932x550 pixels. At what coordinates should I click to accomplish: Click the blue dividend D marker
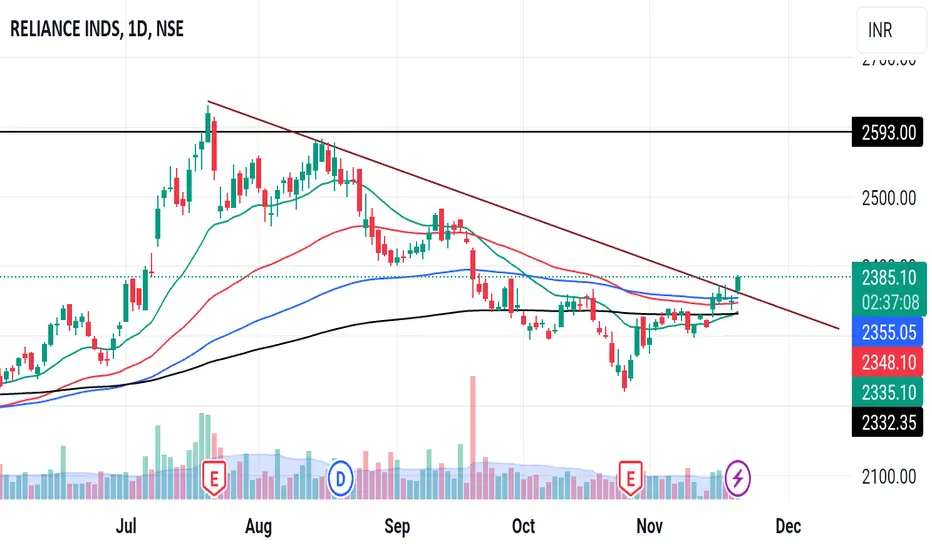click(x=341, y=478)
